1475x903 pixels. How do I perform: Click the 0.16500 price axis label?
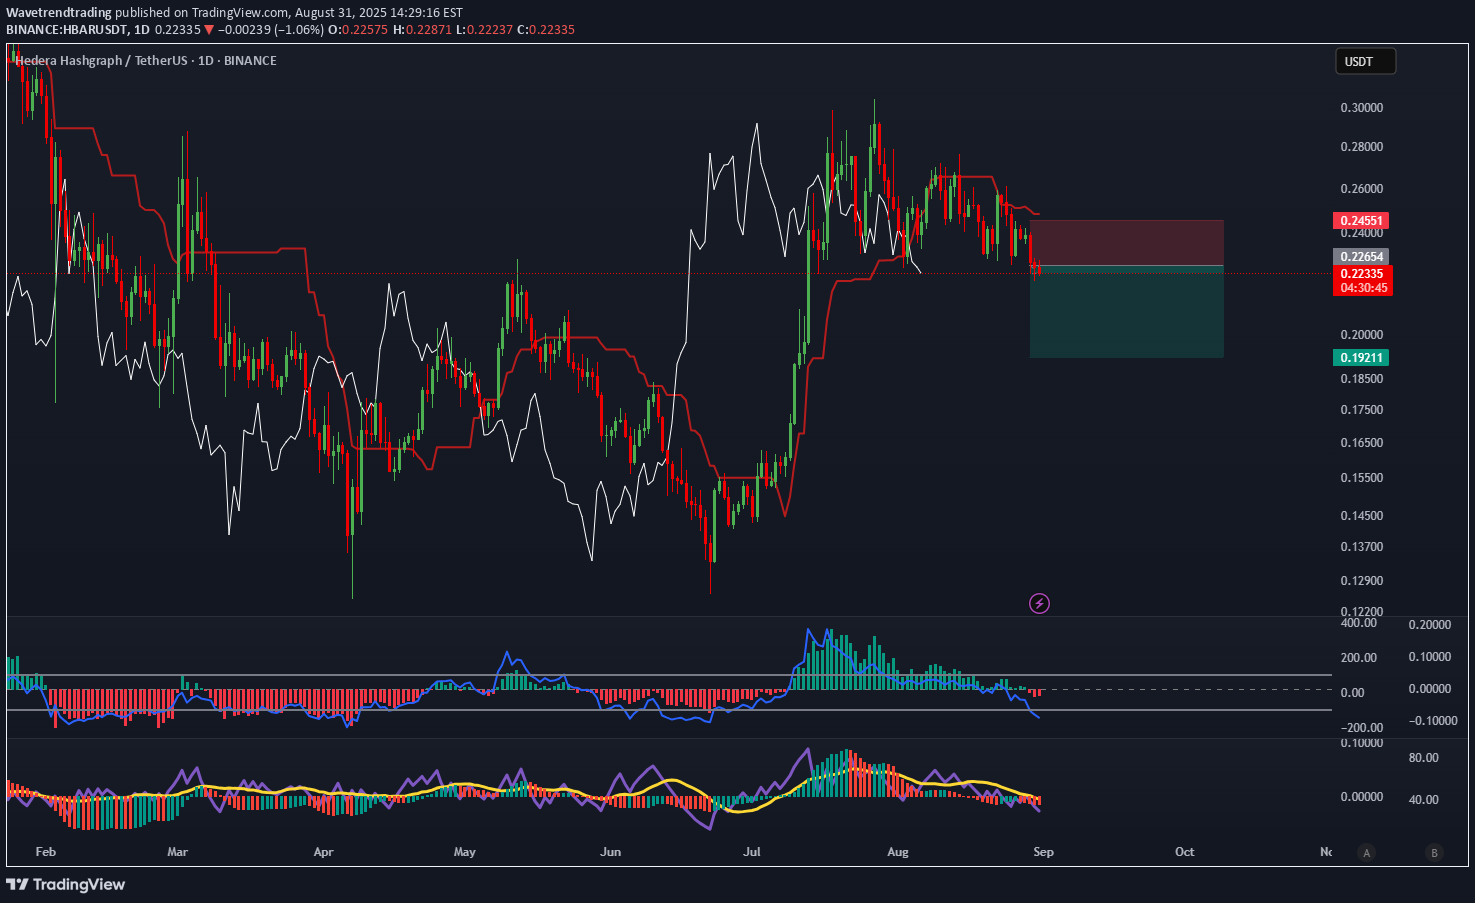coord(1361,443)
